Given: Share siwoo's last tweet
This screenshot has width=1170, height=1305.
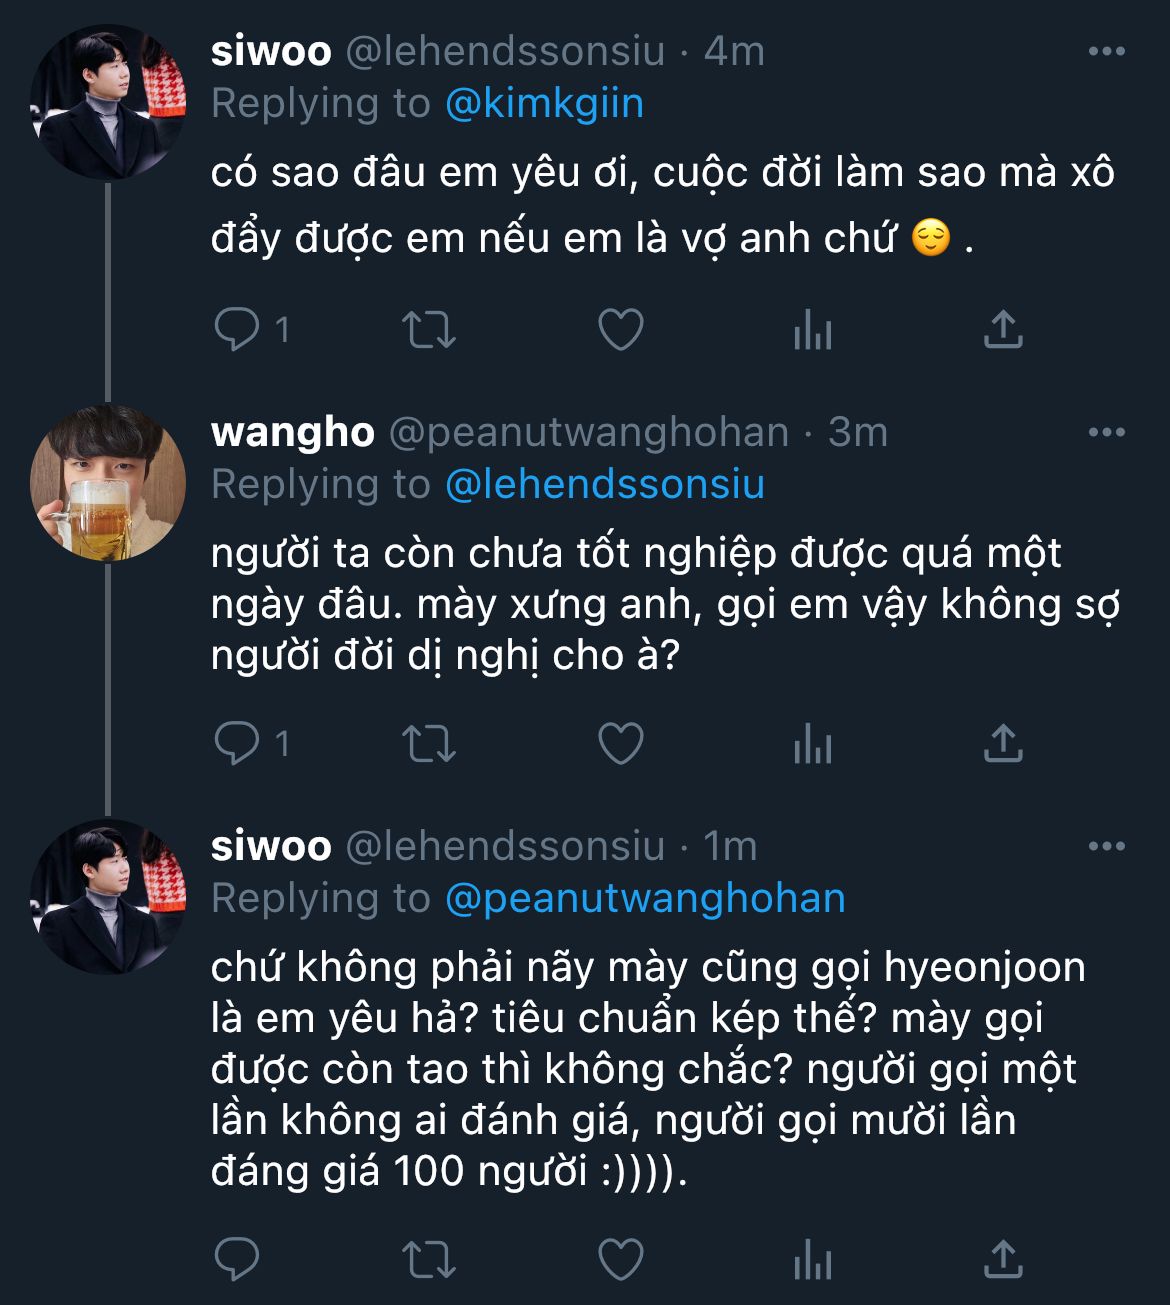Looking at the screenshot, I should [1003, 1259].
